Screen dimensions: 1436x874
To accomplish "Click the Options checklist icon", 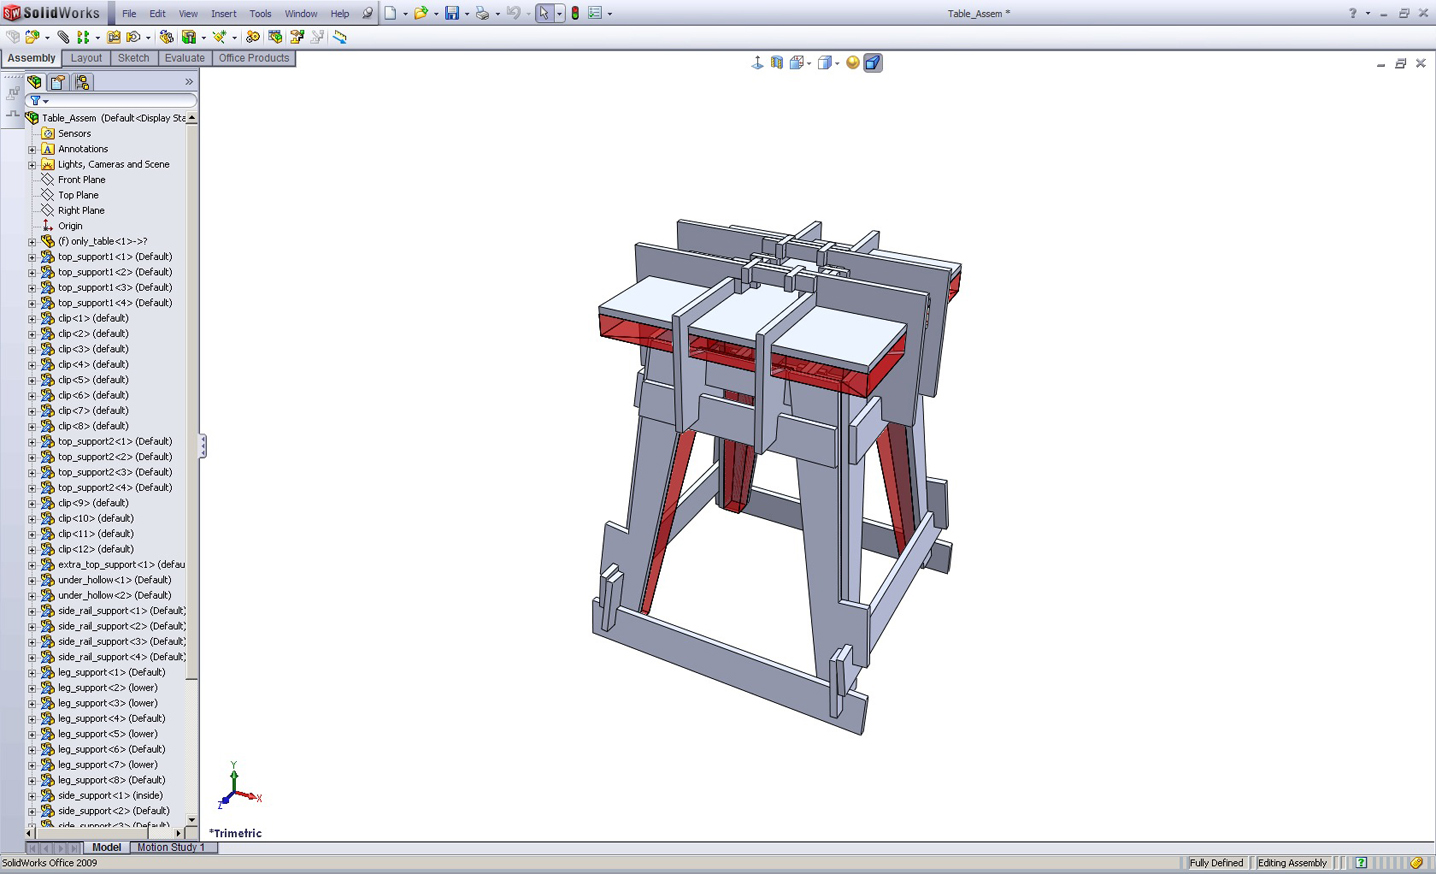I will click(x=595, y=13).
